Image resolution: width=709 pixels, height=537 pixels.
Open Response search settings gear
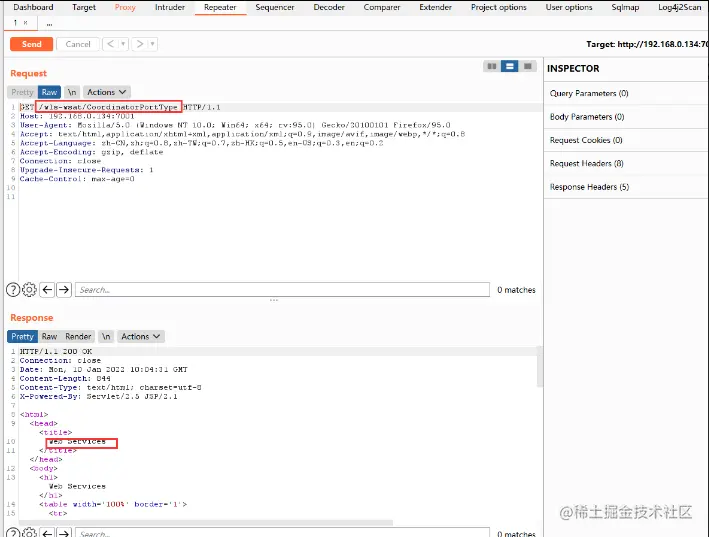29,532
